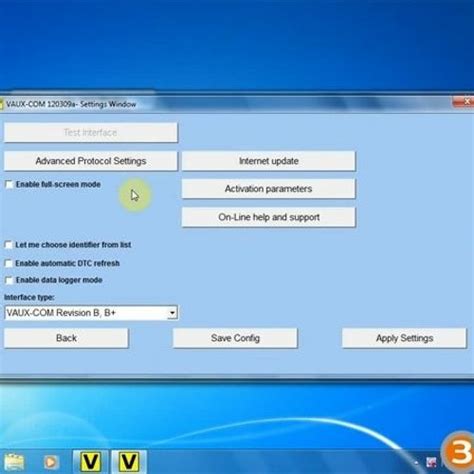Switch to the first VAUX-COM taskbar icon
This screenshot has height=474, width=474.
point(90,462)
